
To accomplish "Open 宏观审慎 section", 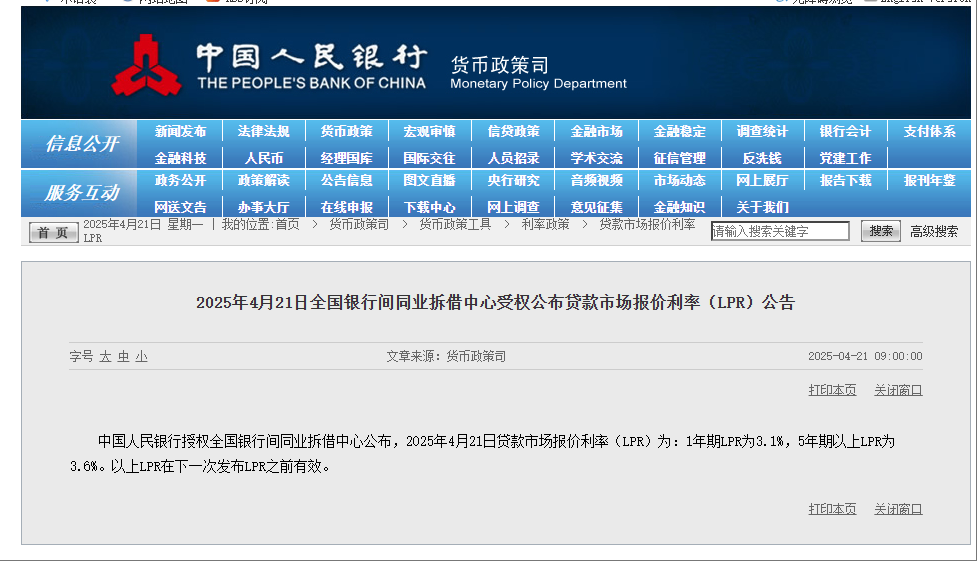I will [x=429, y=132].
